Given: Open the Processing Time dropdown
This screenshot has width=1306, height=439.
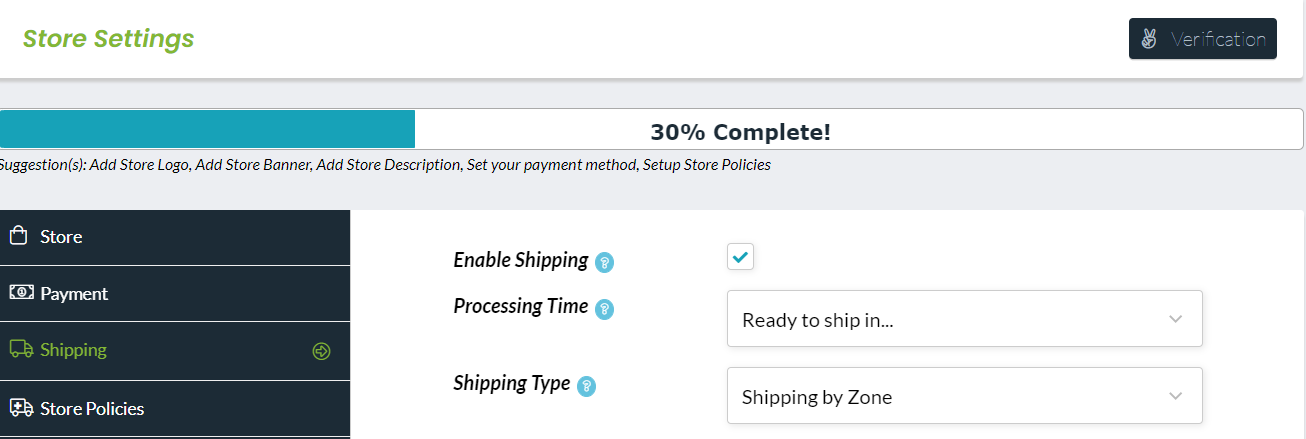Looking at the screenshot, I should click(x=964, y=319).
